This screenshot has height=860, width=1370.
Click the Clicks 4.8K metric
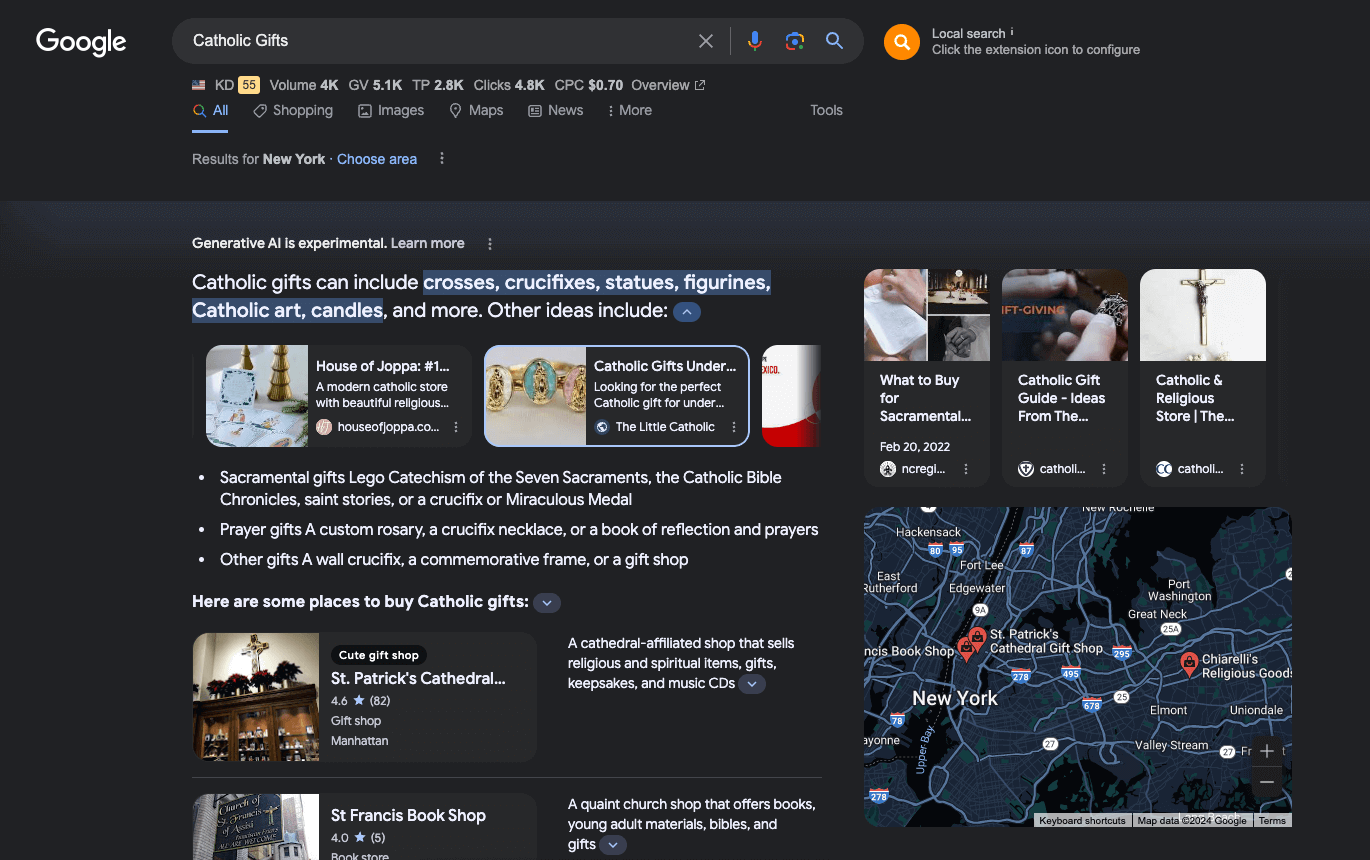click(509, 85)
